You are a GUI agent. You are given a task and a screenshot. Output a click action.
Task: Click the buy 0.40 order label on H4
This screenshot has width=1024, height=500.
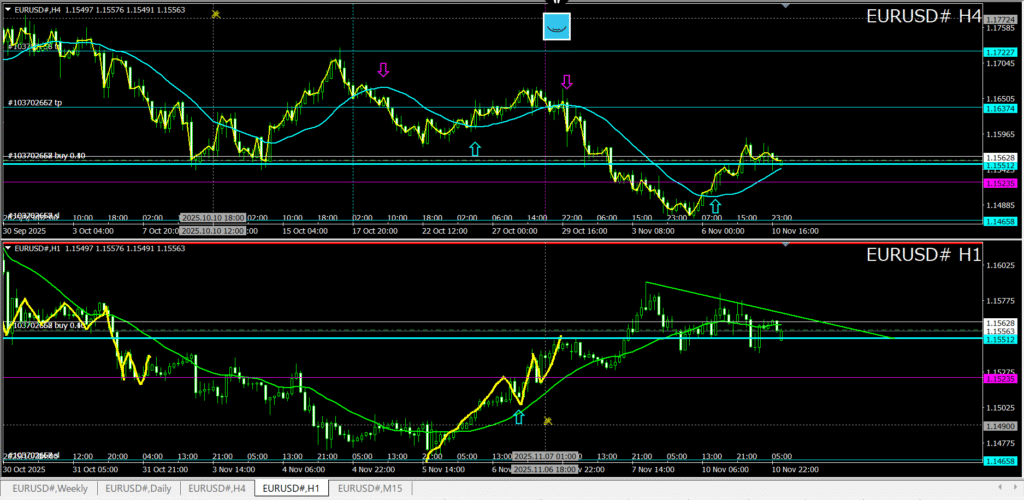47,155
